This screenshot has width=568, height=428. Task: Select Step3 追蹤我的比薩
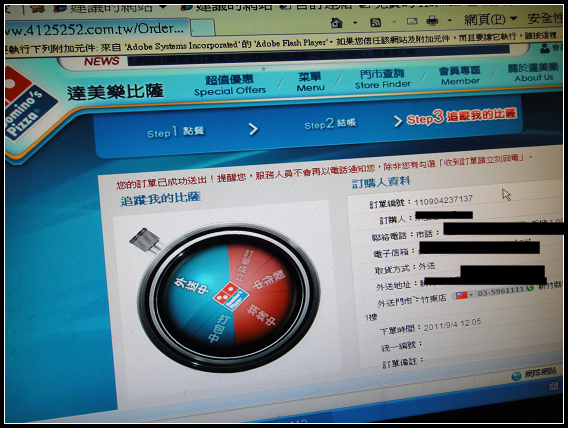[461, 116]
